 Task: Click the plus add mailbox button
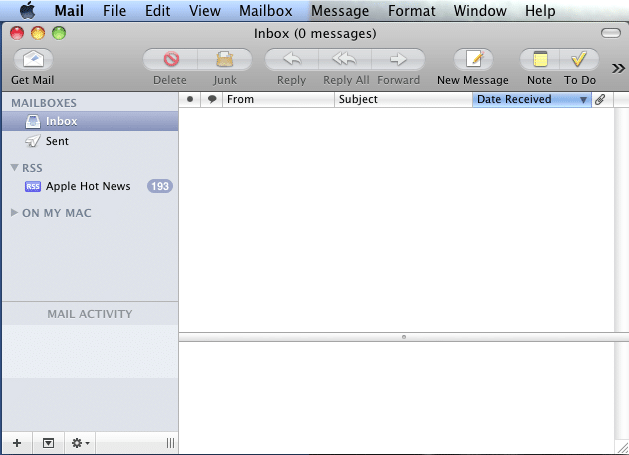[17, 443]
